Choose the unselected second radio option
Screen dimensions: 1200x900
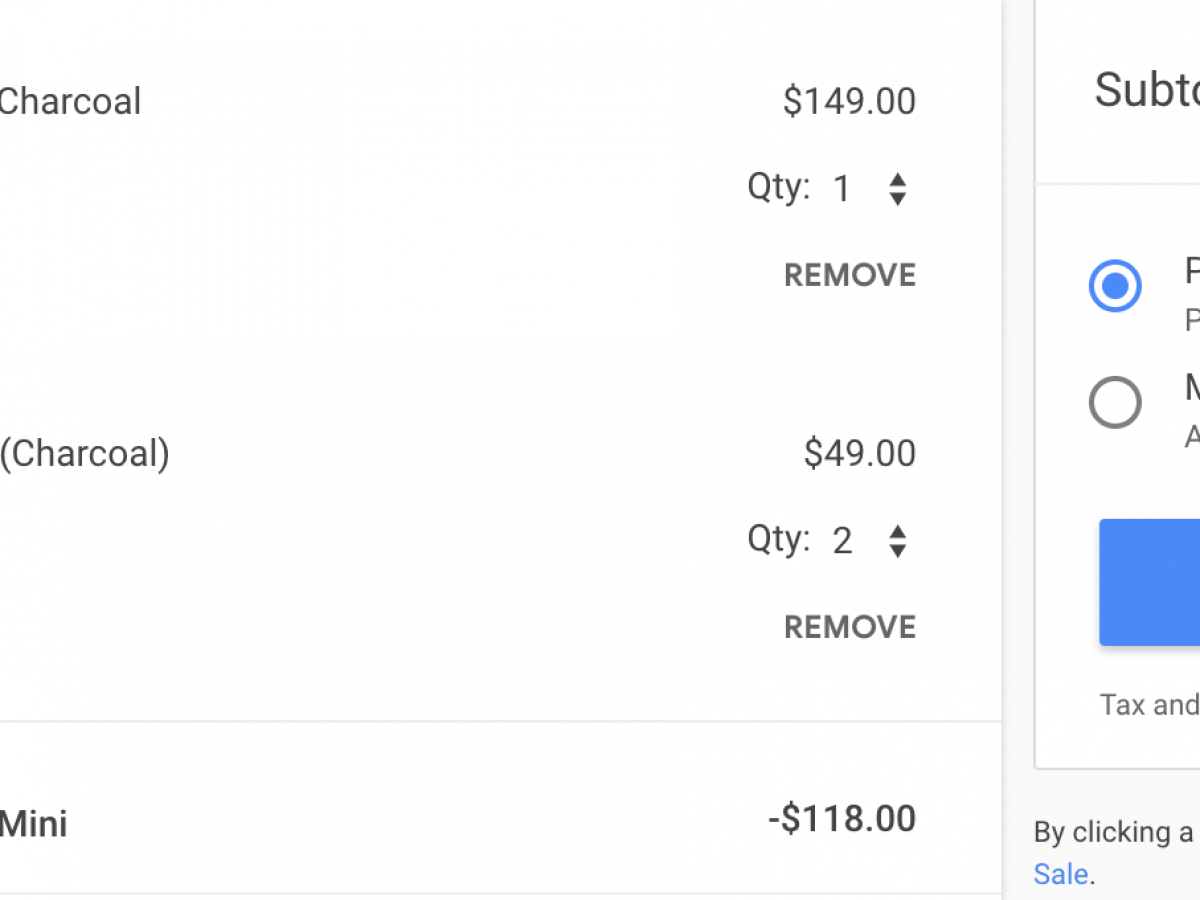point(1114,402)
